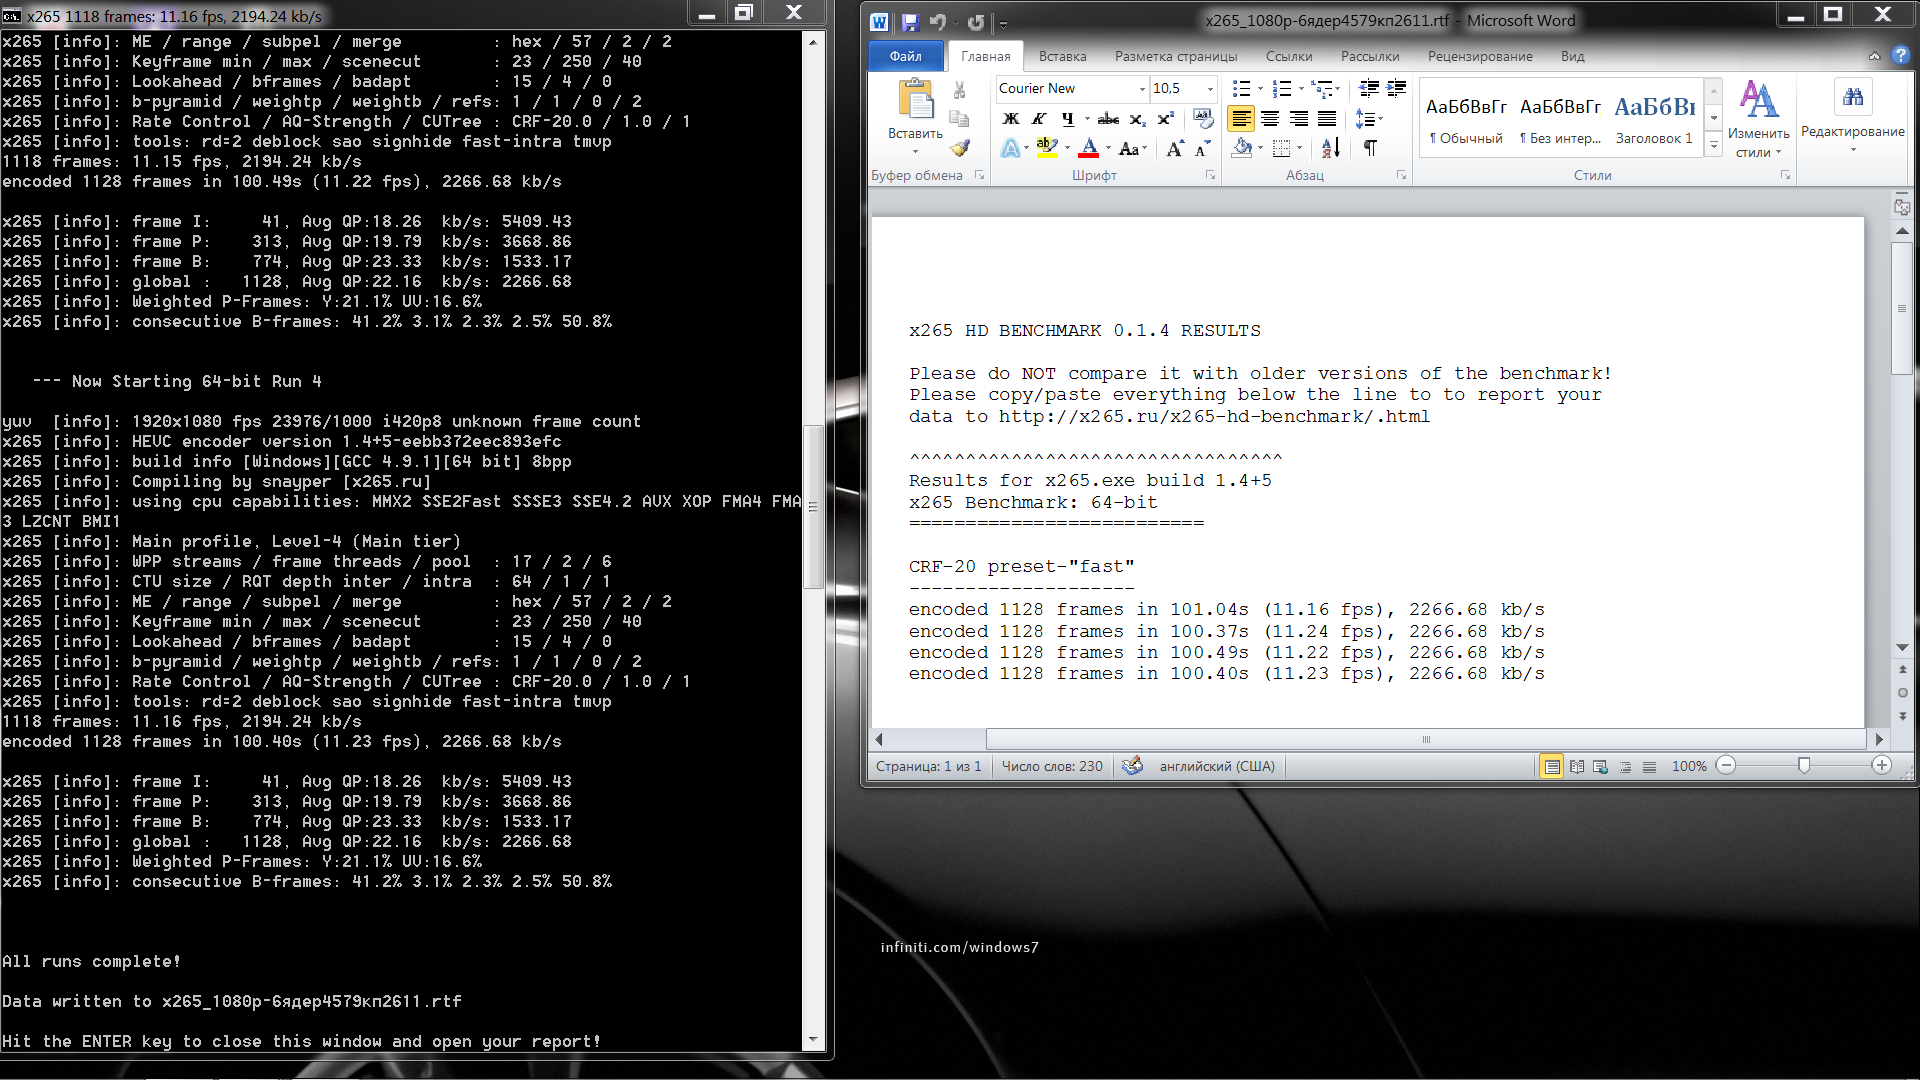
Task: Increase indent with the indent icon
Action: (1396, 89)
